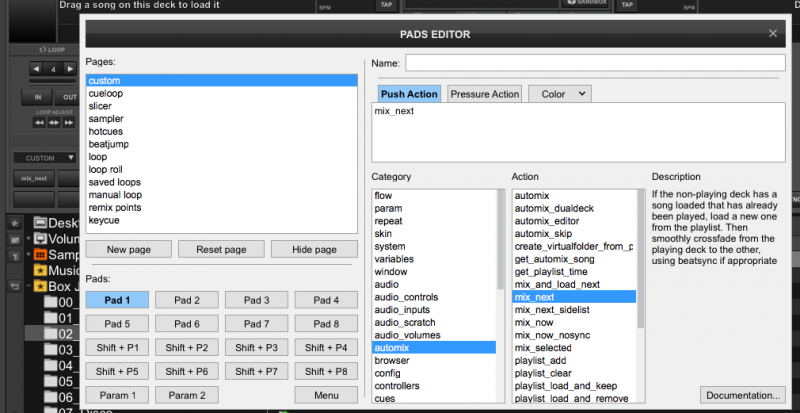Switch to Push Action tab
Screen dimensions: 800x413
408,94
